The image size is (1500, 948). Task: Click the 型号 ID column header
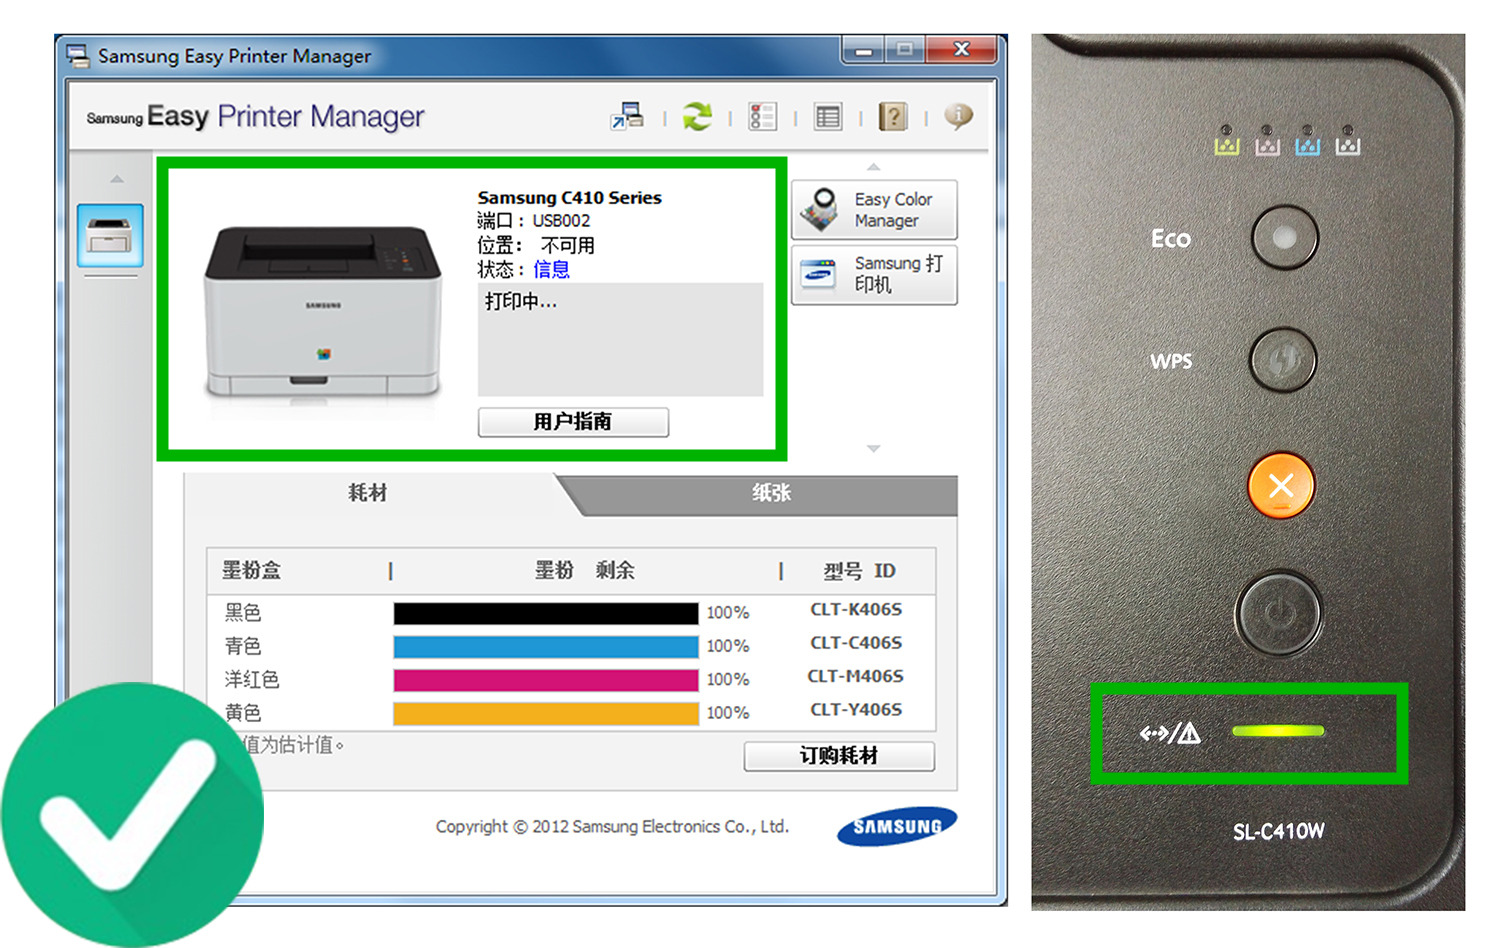point(859,571)
